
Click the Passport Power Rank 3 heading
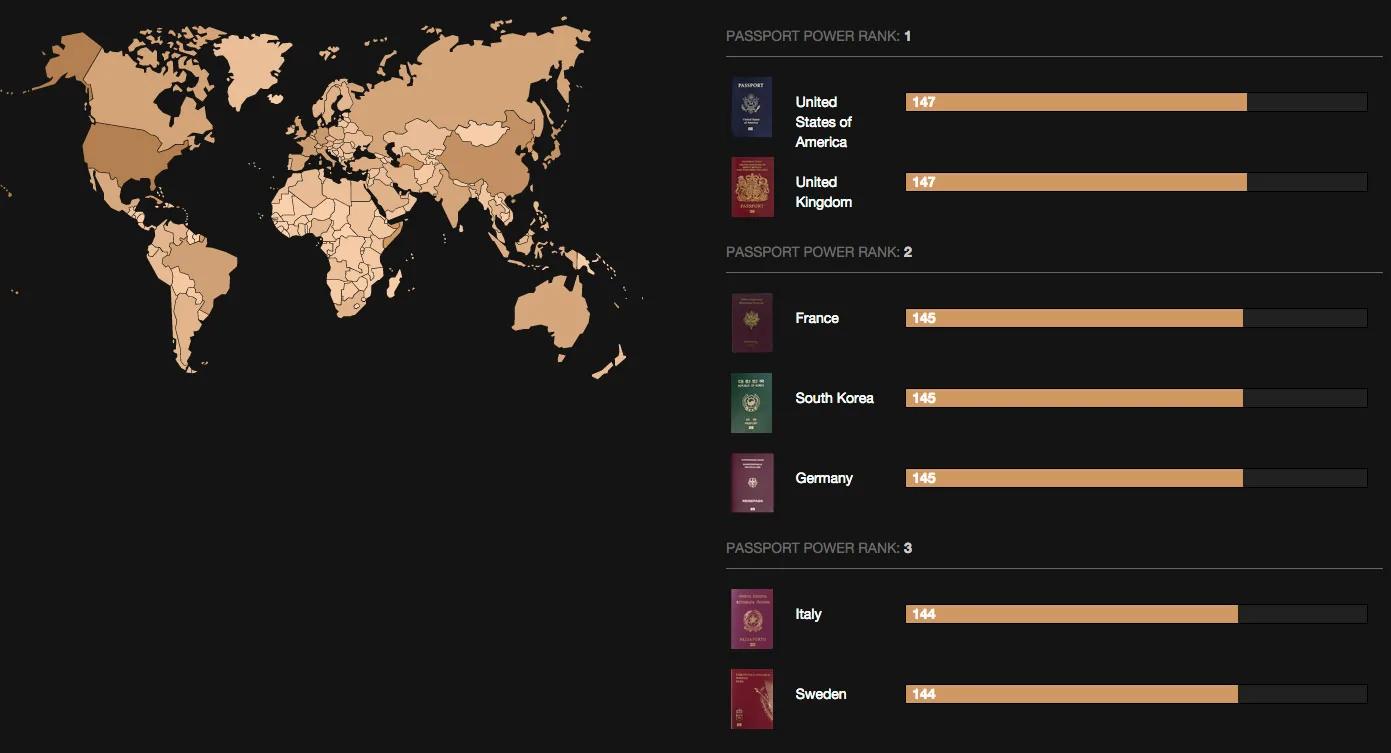click(x=818, y=548)
